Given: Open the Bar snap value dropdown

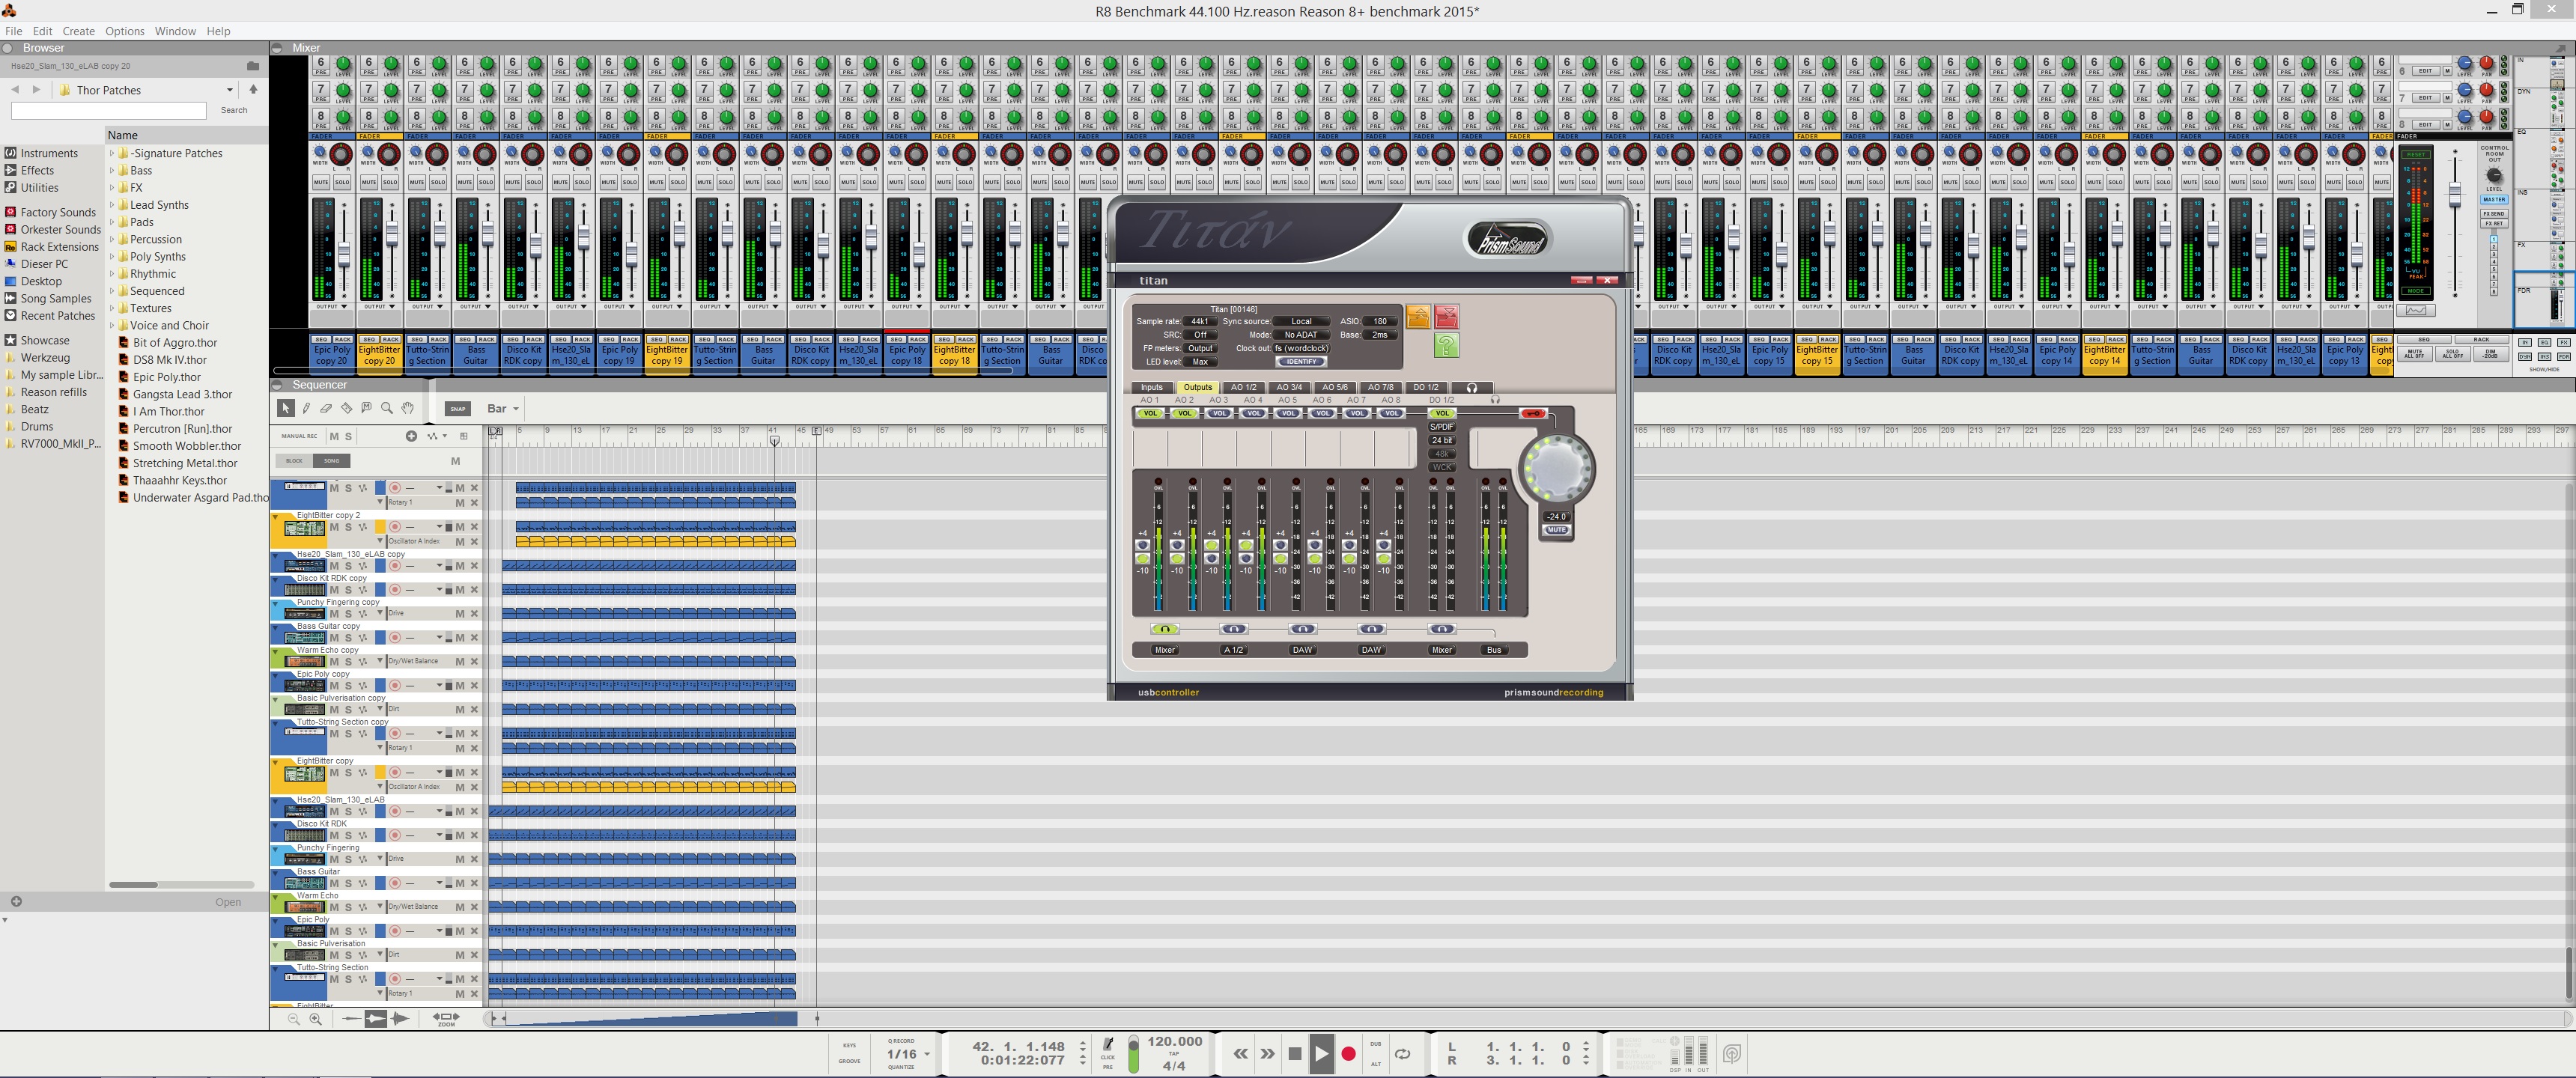Looking at the screenshot, I should (503, 408).
